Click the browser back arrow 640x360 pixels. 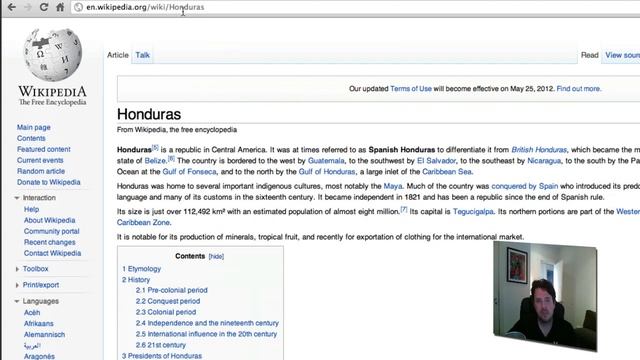12,7
